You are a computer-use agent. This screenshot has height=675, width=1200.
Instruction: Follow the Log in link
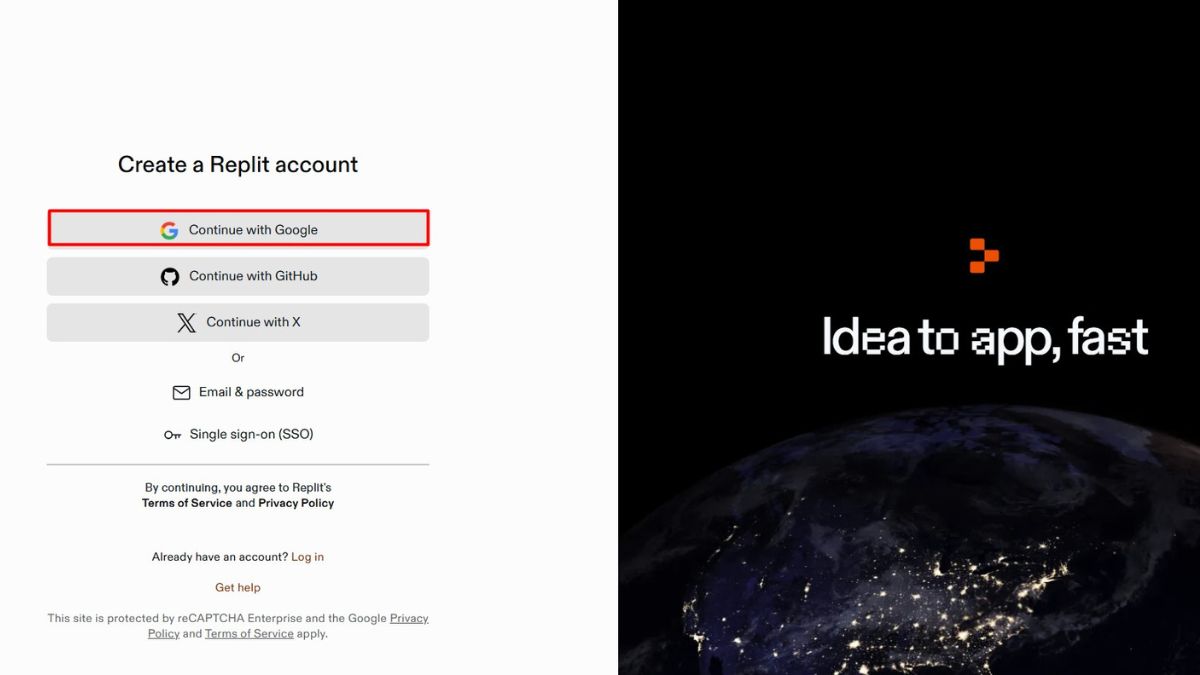tap(308, 557)
